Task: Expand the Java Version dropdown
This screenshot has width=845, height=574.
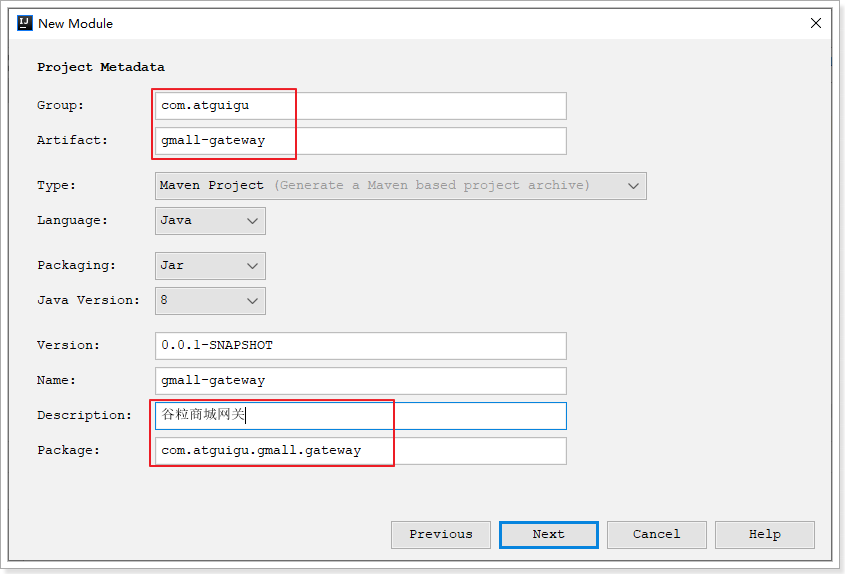Action: point(210,300)
